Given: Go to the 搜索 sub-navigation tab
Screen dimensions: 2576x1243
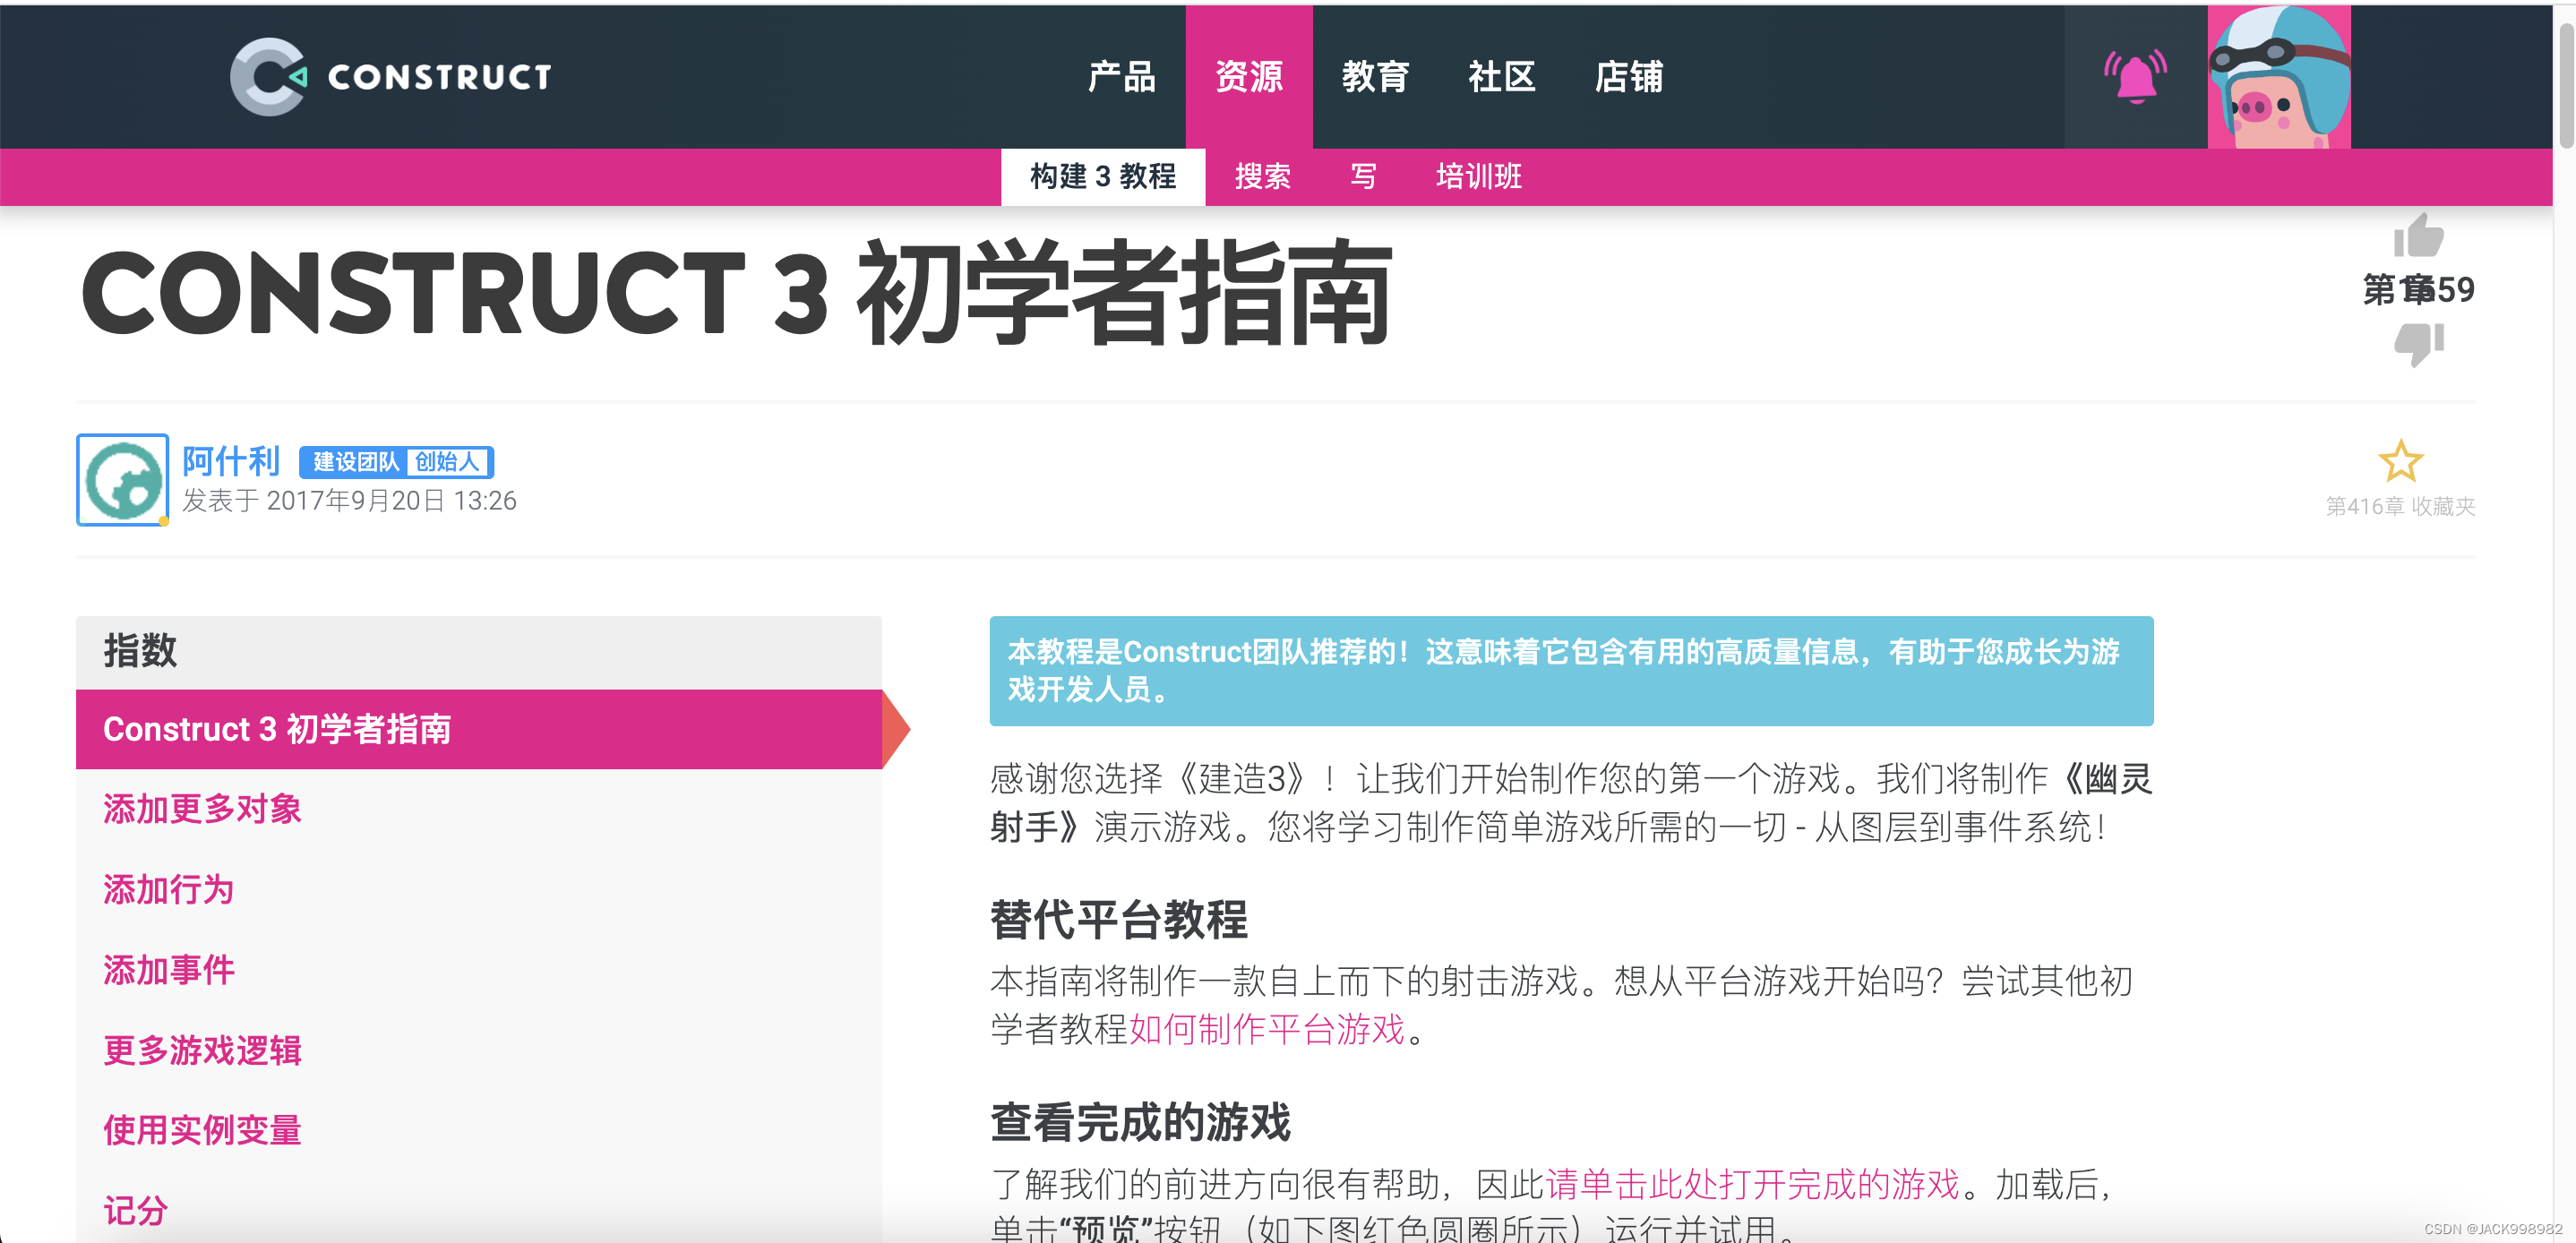Looking at the screenshot, I should pyautogui.click(x=1262, y=177).
